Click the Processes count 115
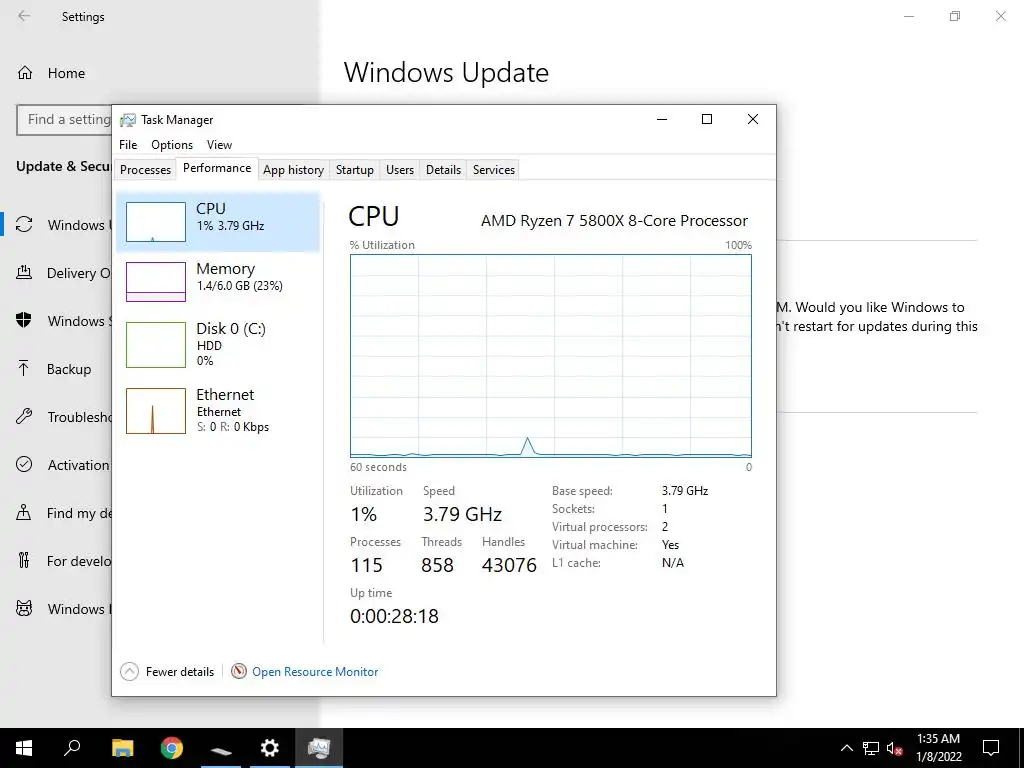1024x768 pixels. click(366, 565)
